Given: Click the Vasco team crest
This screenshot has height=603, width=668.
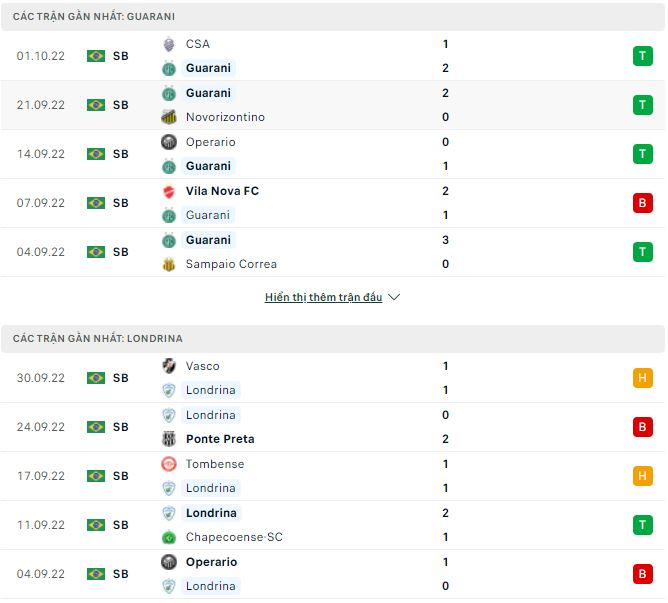Looking at the screenshot, I should [169, 366].
